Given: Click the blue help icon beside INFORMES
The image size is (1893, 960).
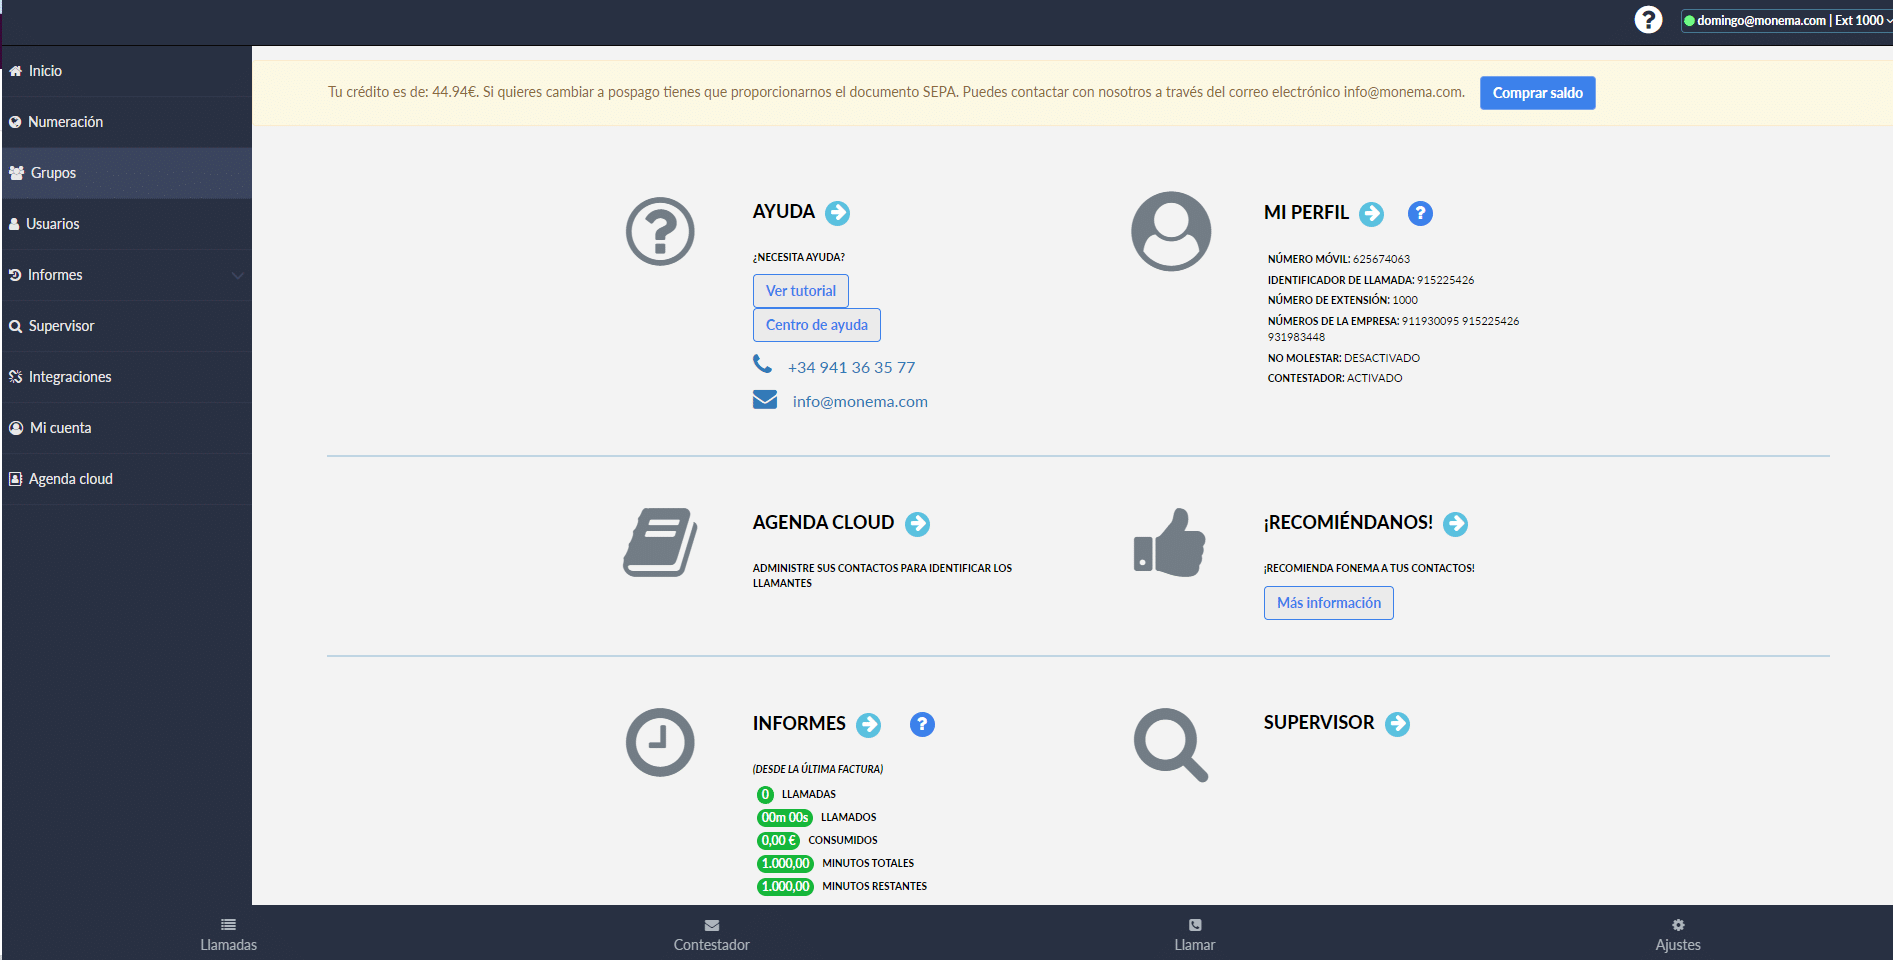Looking at the screenshot, I should click(x=921, y=725).
